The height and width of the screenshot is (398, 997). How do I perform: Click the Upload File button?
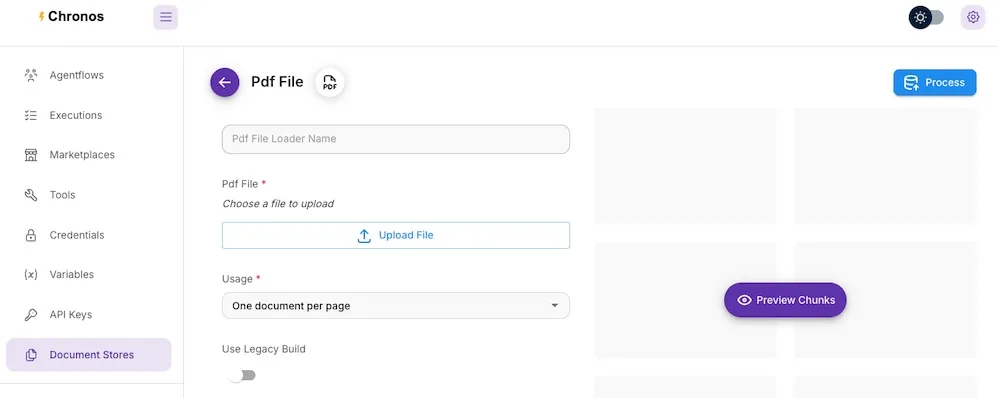(395, 235)
